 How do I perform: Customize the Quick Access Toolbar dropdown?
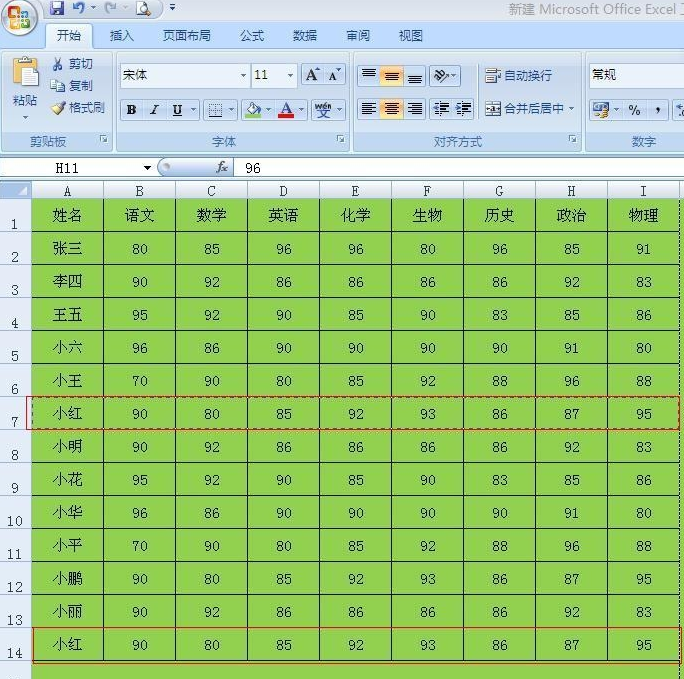(x=172, y=7)
